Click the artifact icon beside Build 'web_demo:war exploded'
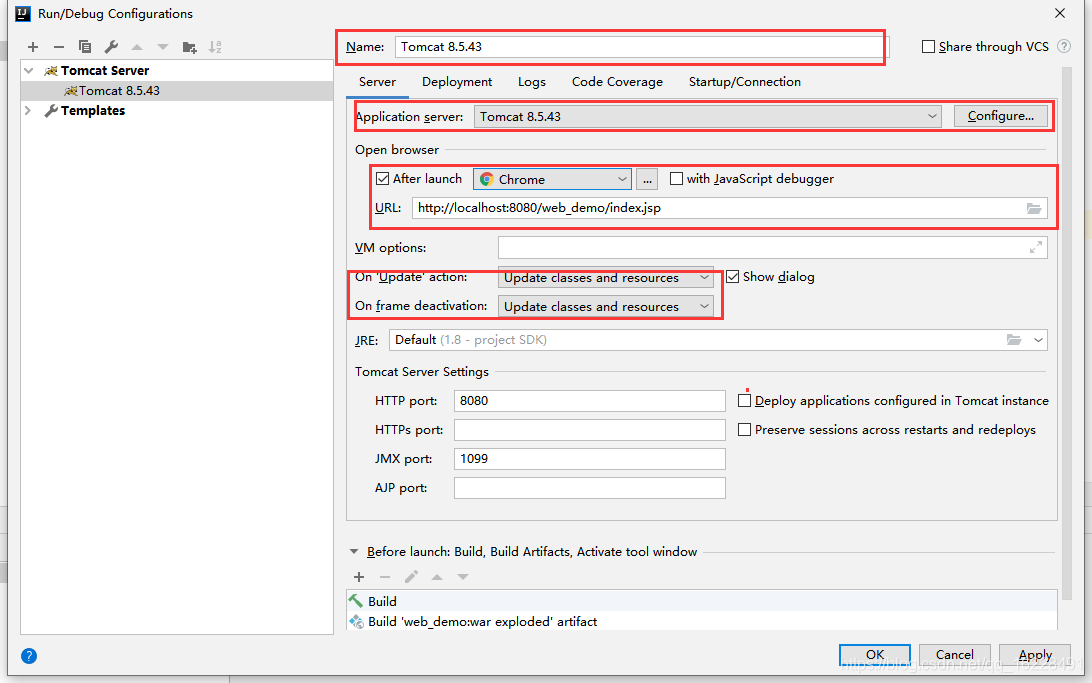This screenshot has height=683, width=1092. [x=357, y=621]
